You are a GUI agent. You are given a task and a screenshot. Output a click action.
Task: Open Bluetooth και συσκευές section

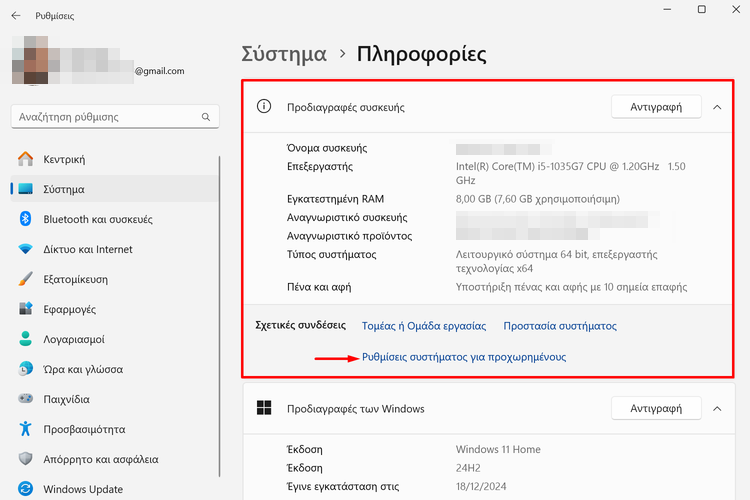pos(115,219)
